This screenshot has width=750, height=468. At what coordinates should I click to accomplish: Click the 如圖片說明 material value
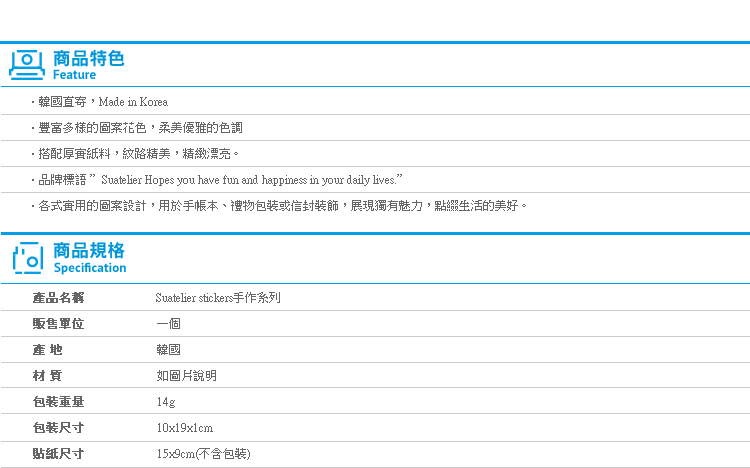click(187, 376)
